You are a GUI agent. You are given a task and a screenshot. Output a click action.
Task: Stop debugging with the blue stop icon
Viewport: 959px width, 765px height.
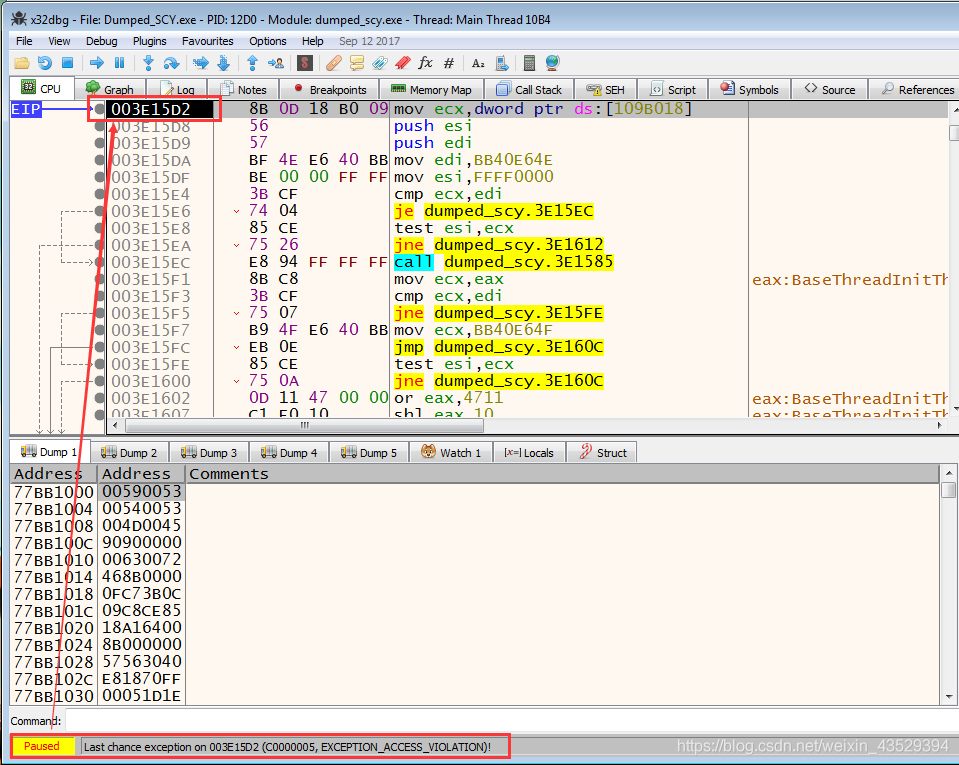(68, 63)
